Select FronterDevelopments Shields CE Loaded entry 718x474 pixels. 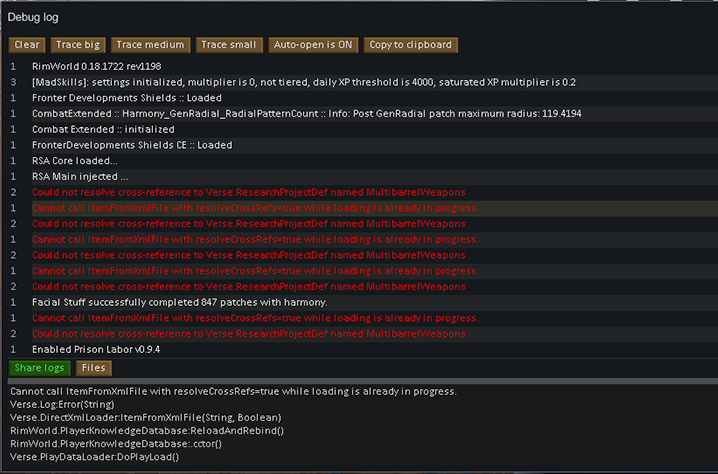[x=132, y=145]
